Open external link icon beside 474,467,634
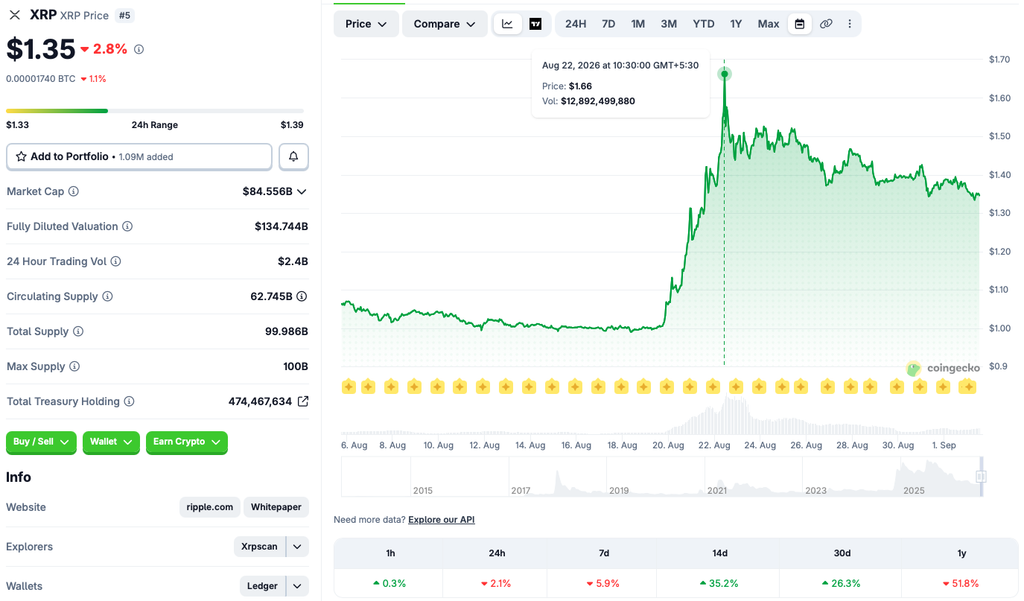1024x601 pixels. point(303,401)
